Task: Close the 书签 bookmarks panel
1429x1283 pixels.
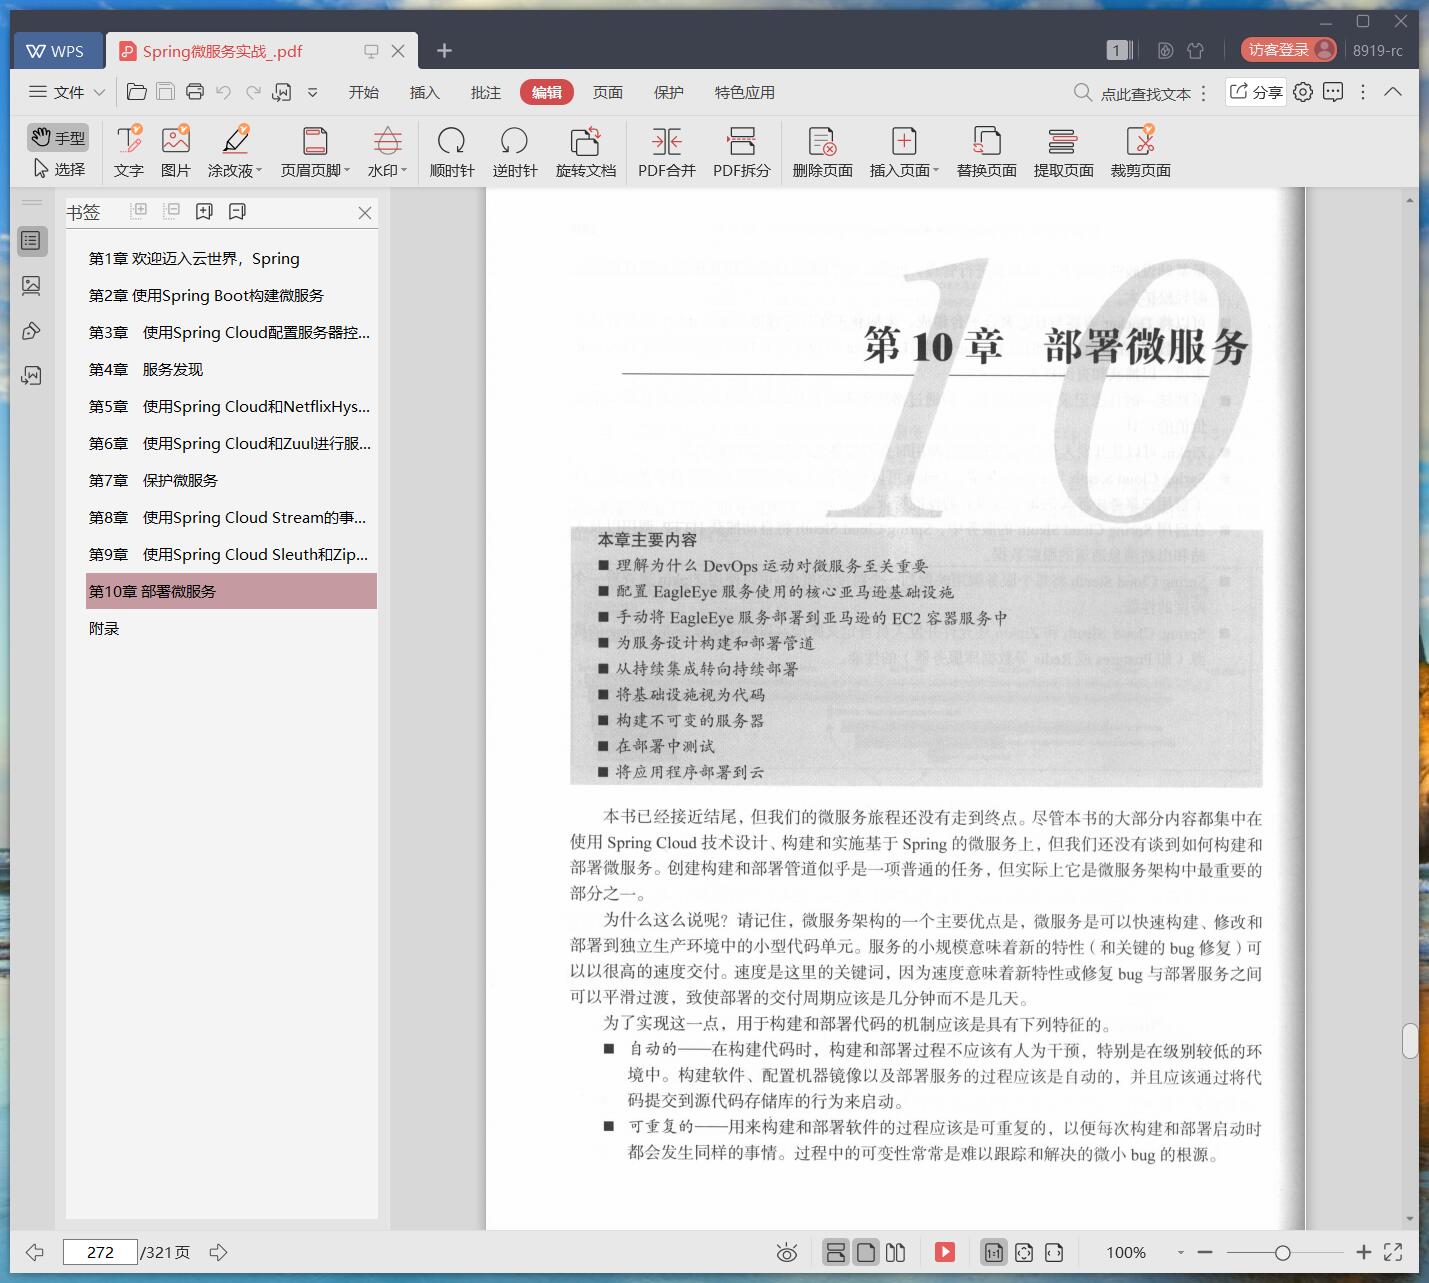Action: click(x=365, y=212)
